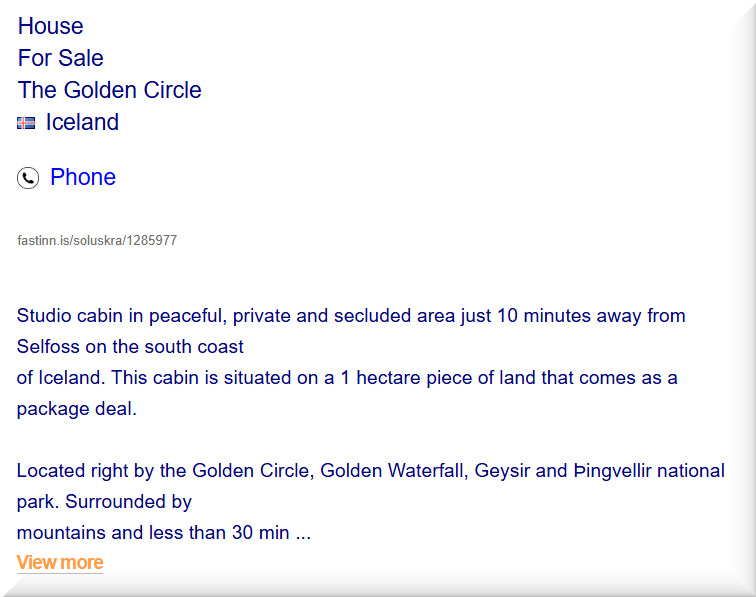Viewport: 756px width, 597px height.
Task: Click the Iceland flag icon
Action: point(26,123)
